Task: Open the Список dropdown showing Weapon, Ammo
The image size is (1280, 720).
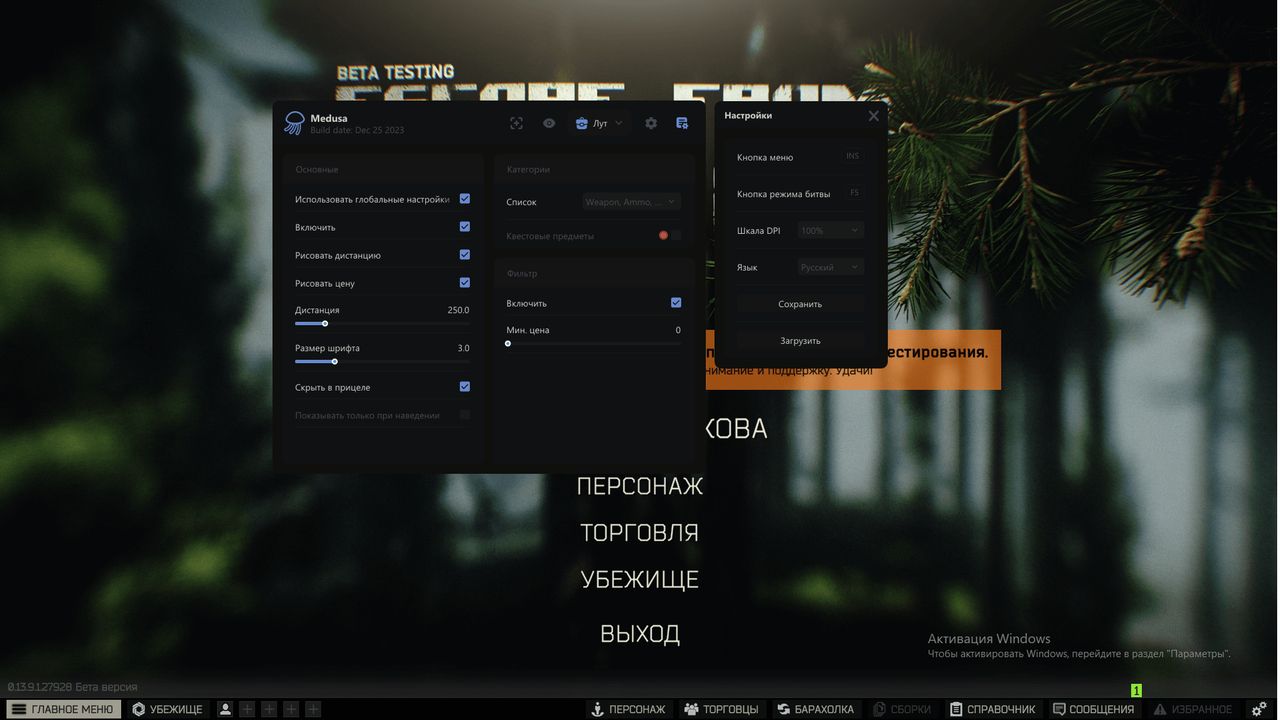Action: pyautogui.click(x=631, y=202)
